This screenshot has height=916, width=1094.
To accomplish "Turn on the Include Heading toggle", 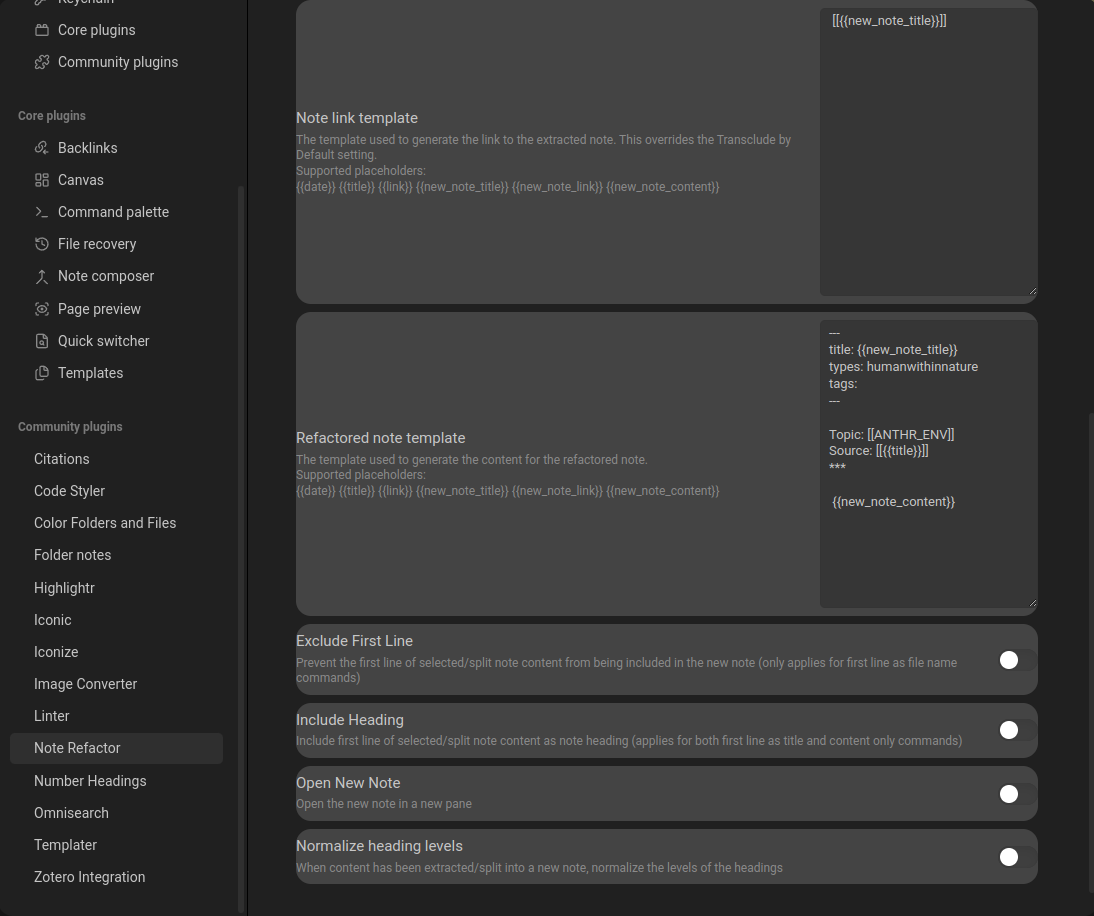I will click(1017, 730).
